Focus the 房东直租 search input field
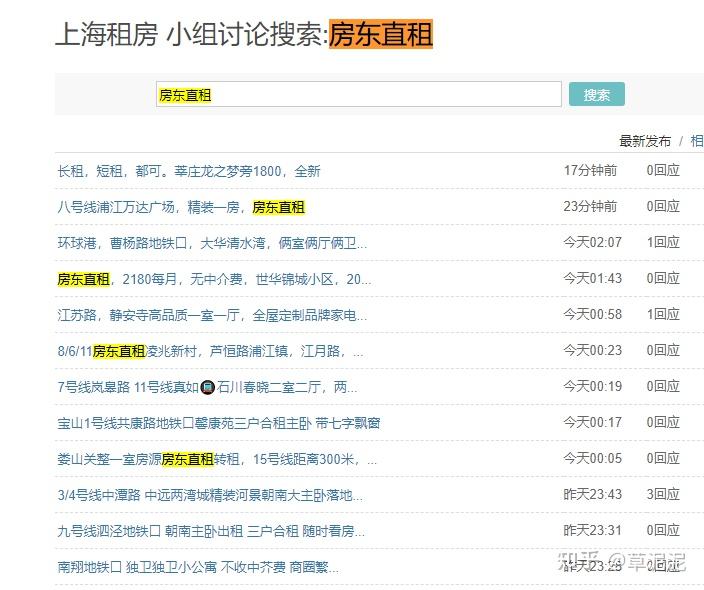The height and width of the screenshot is (590, 704). (359, 94)
